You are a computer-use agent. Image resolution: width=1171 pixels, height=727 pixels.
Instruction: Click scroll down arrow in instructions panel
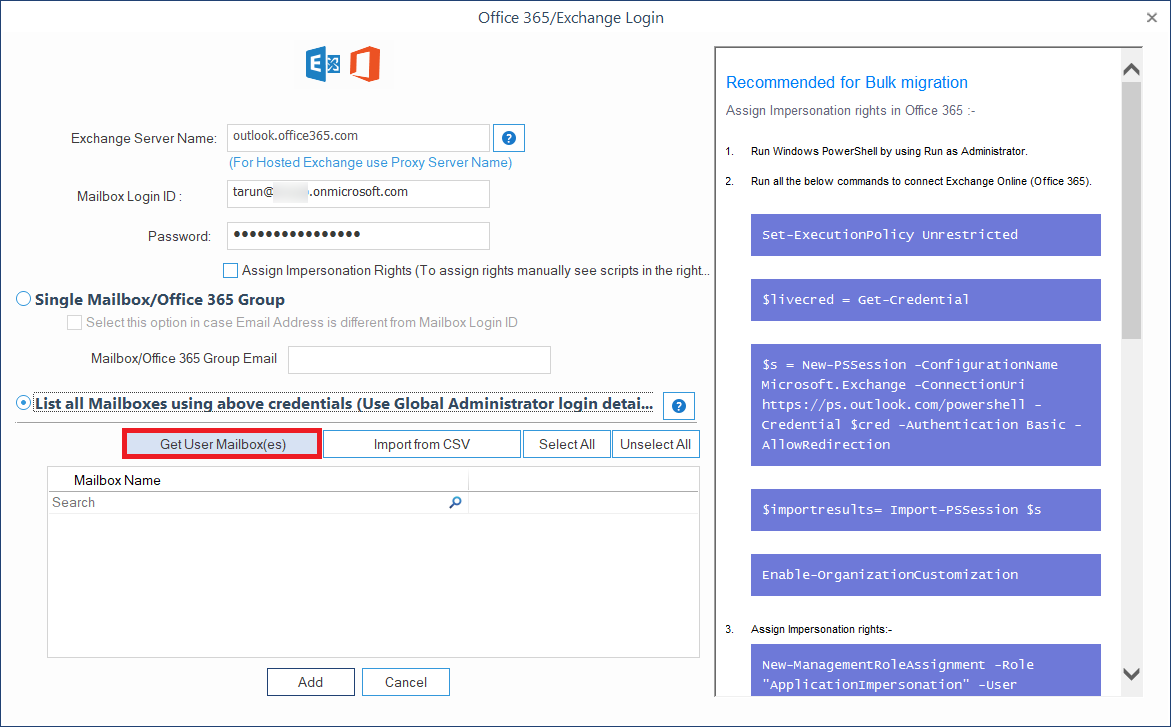(1131, 674)
